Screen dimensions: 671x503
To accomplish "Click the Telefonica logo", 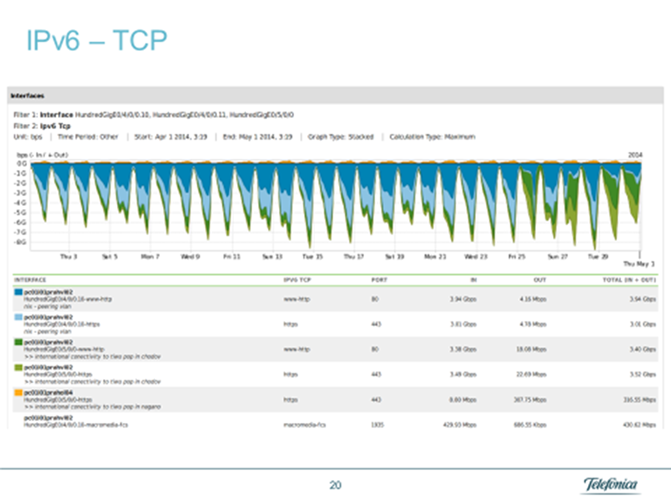I will (x=609, y=484).
